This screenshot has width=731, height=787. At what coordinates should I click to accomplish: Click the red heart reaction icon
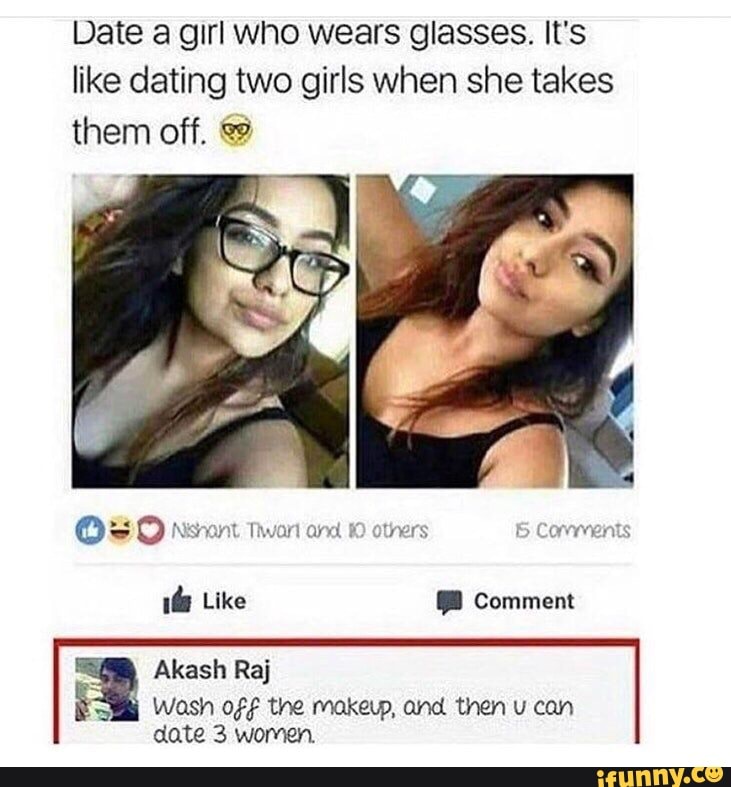(x=150, y=531)
